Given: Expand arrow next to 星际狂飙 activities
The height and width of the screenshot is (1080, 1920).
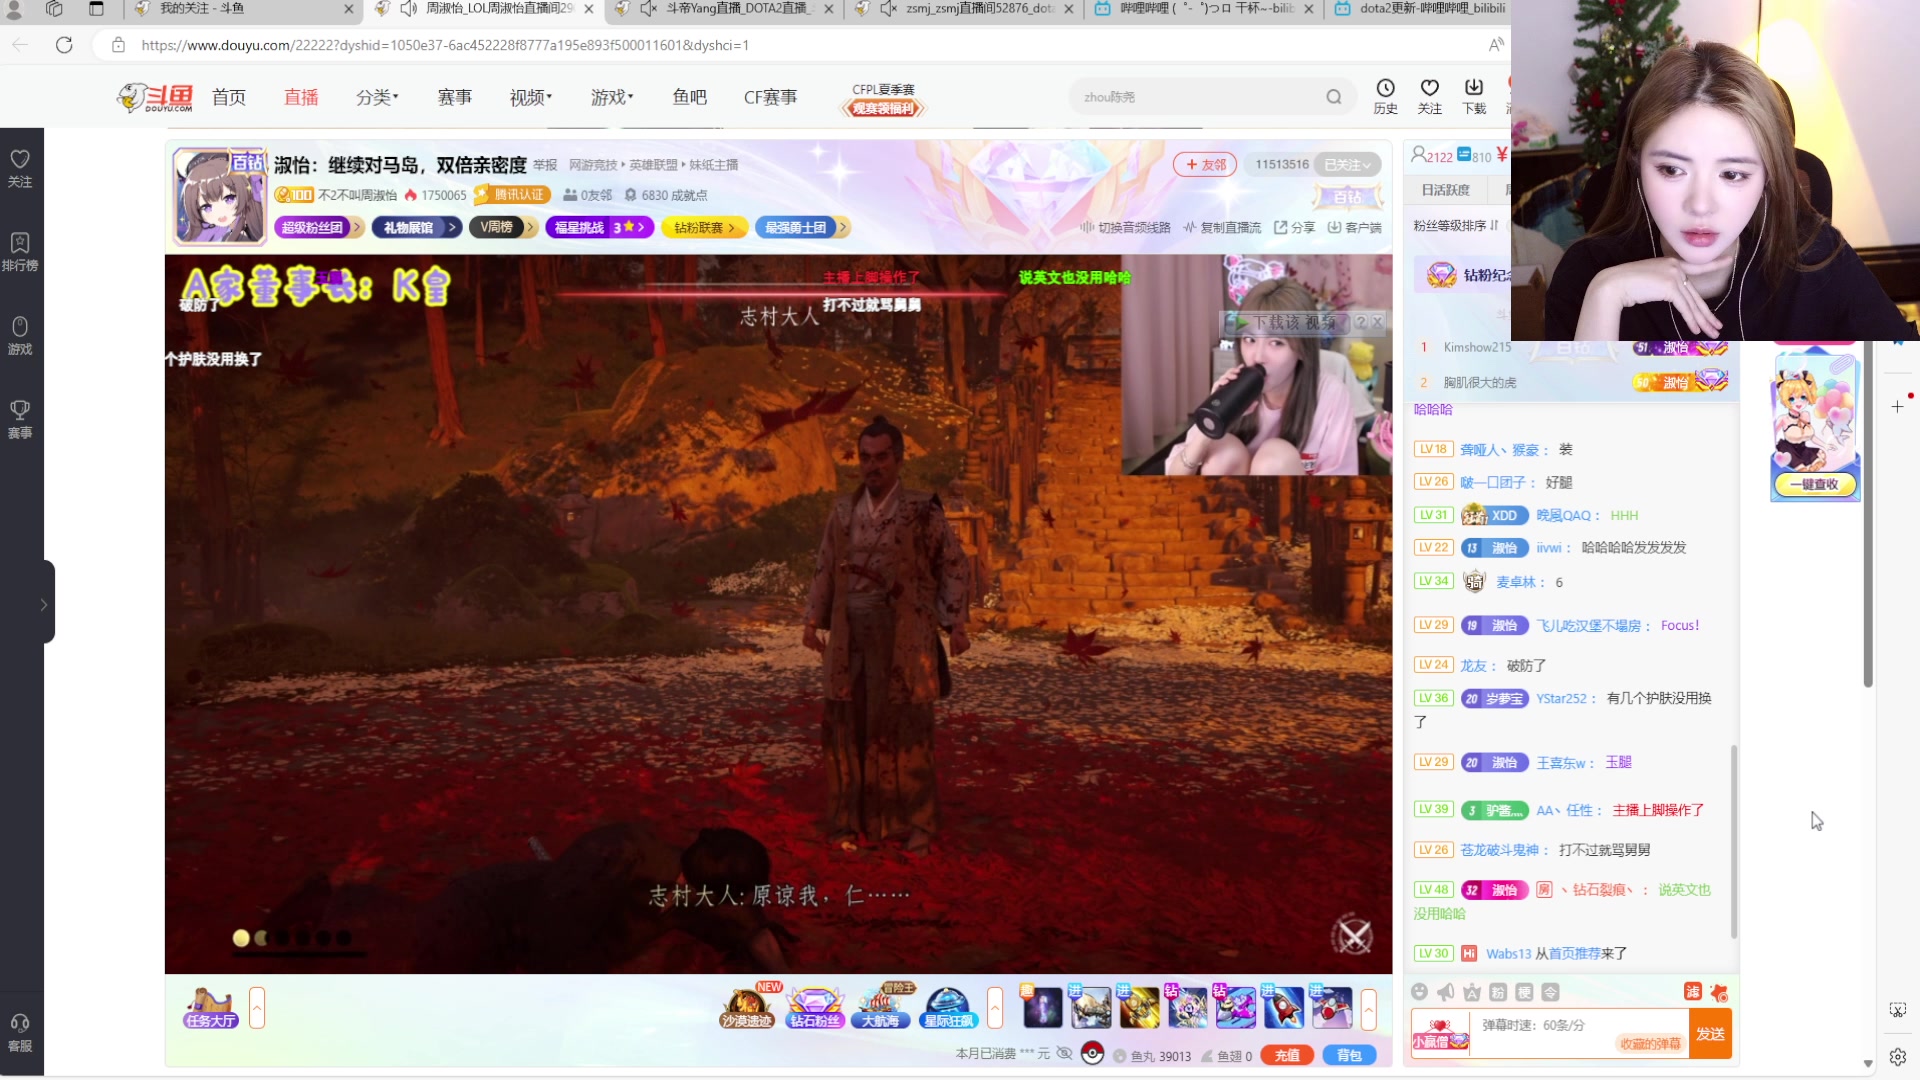Looking at the screenshot, I should [x=995, y=1008].
